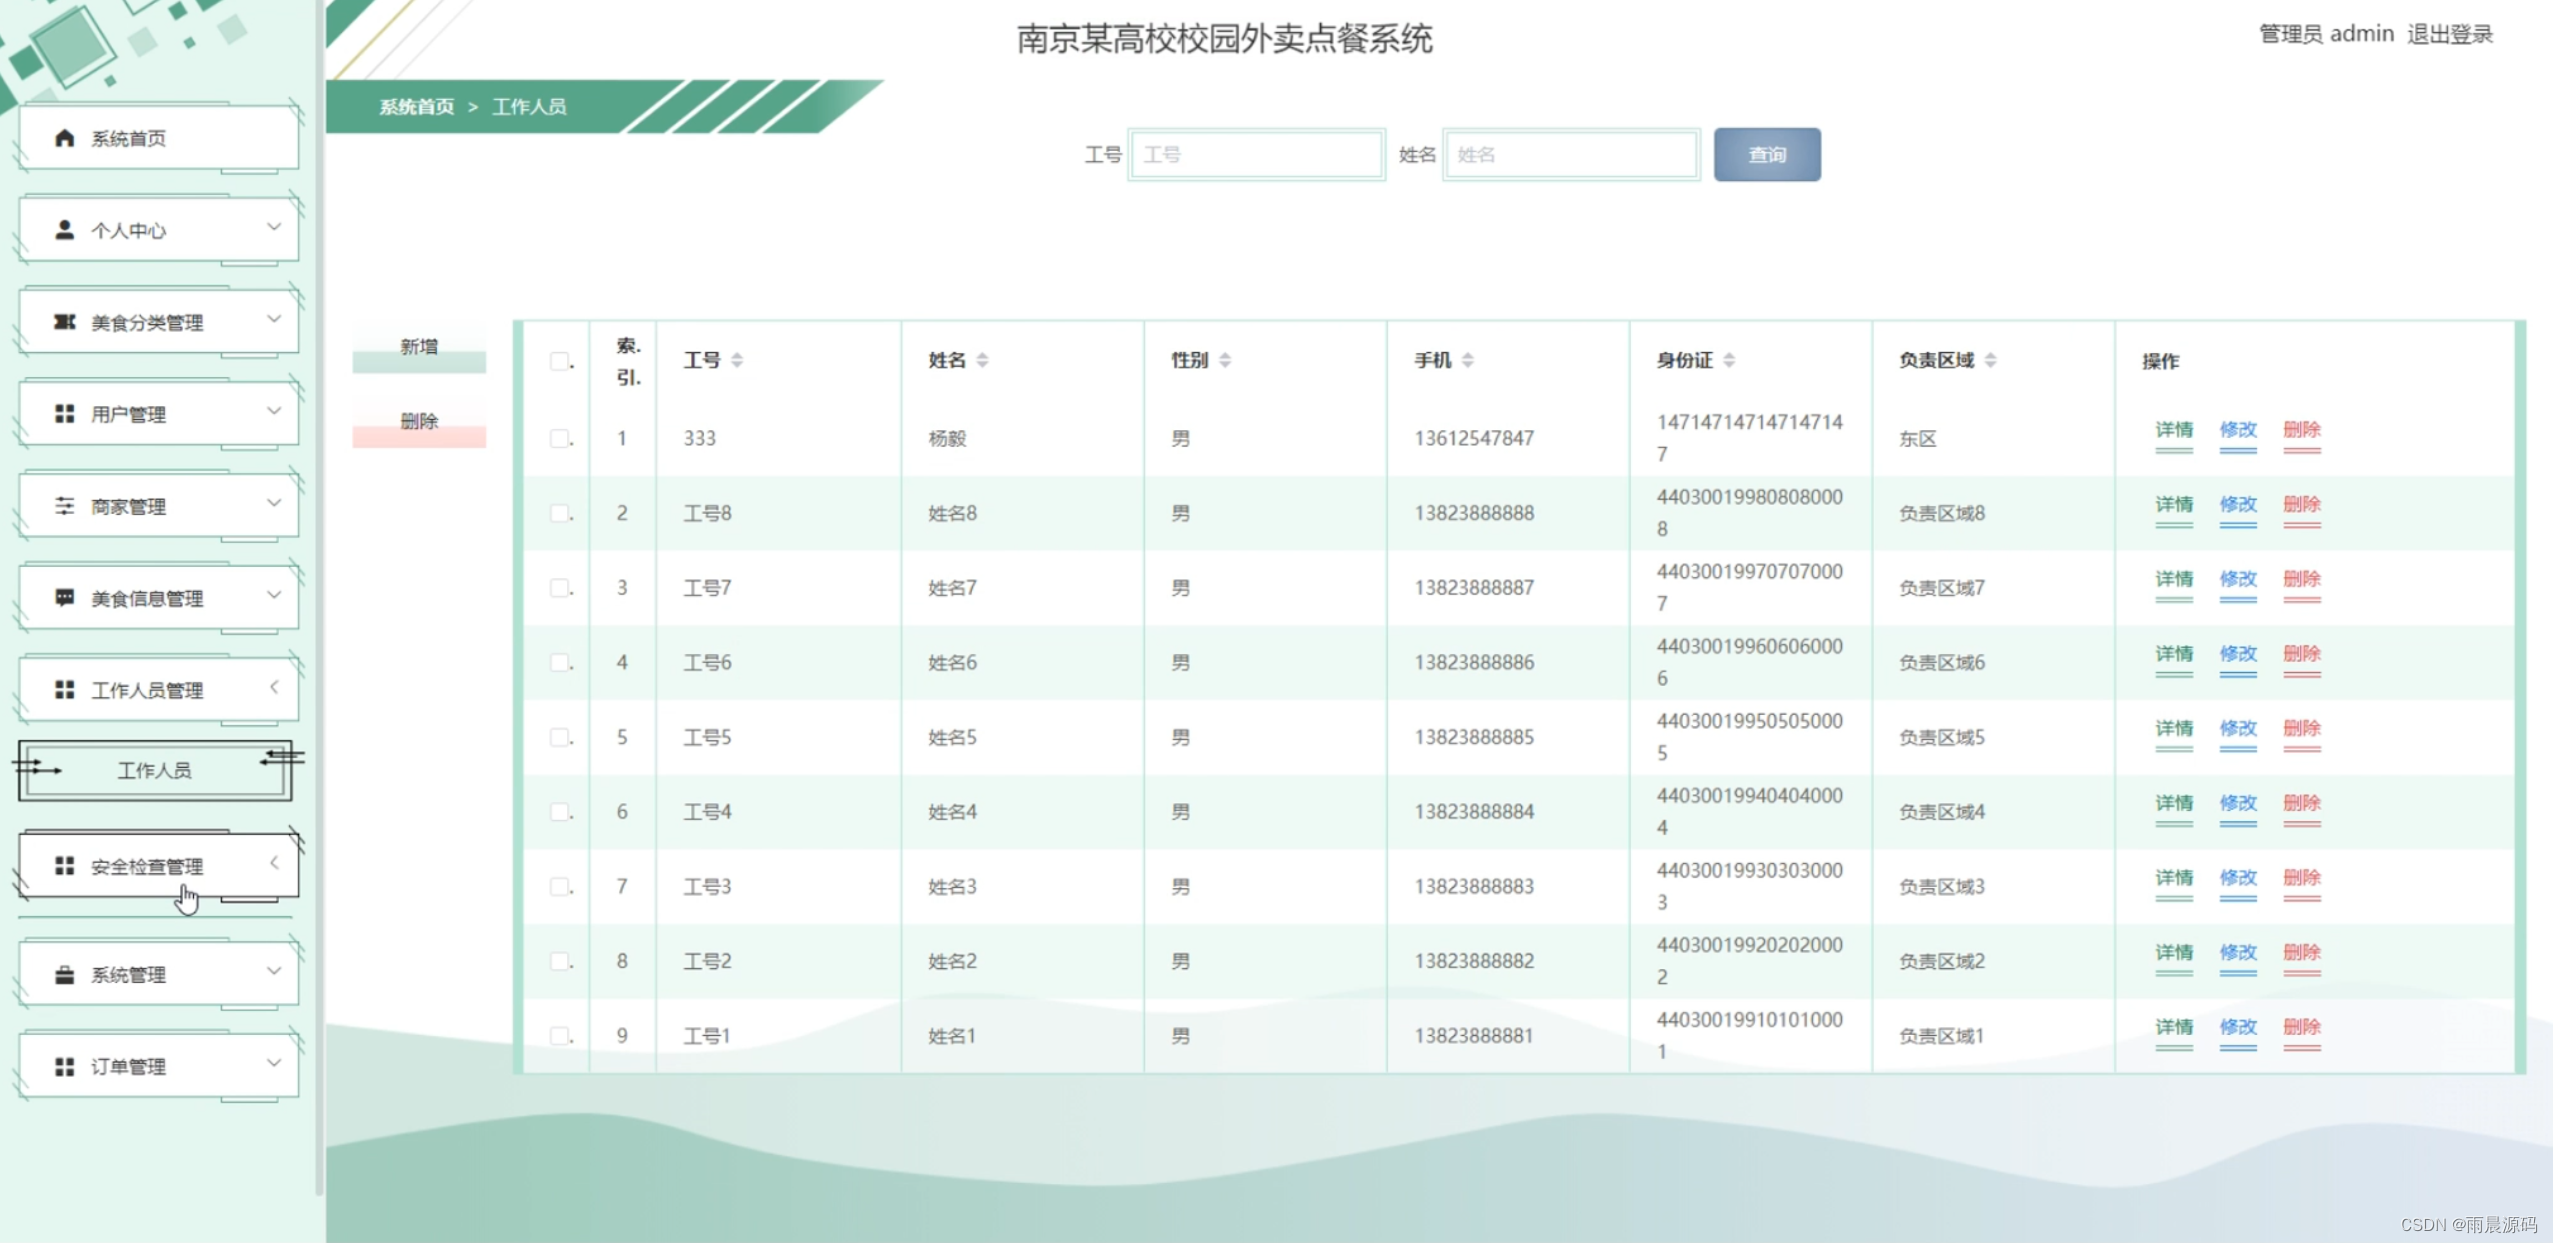Click phone number 13612547847

(x=1474, y=438)
